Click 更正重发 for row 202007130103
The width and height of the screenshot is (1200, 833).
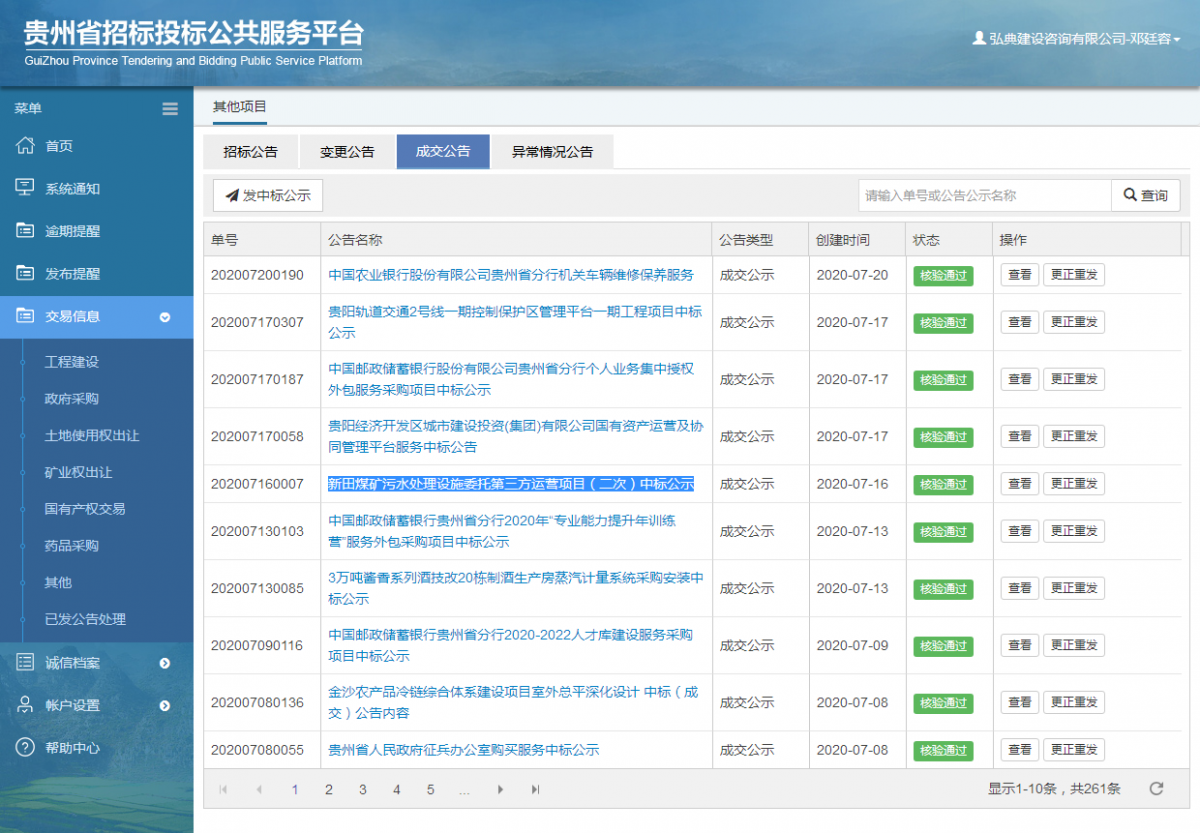[x=1074, y=531]
